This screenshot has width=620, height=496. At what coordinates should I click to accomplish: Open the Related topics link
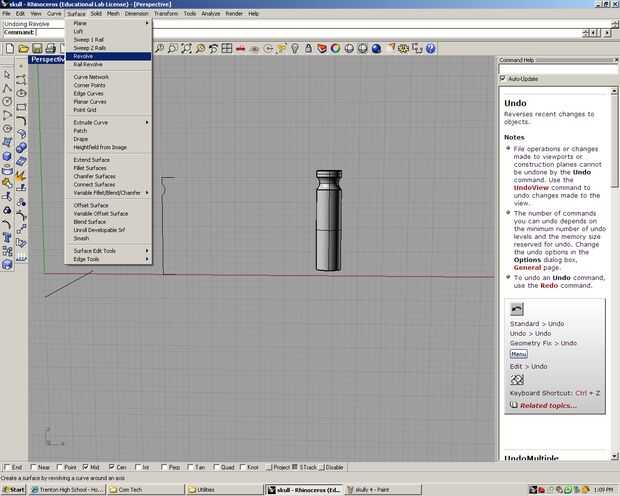point(548,405)
